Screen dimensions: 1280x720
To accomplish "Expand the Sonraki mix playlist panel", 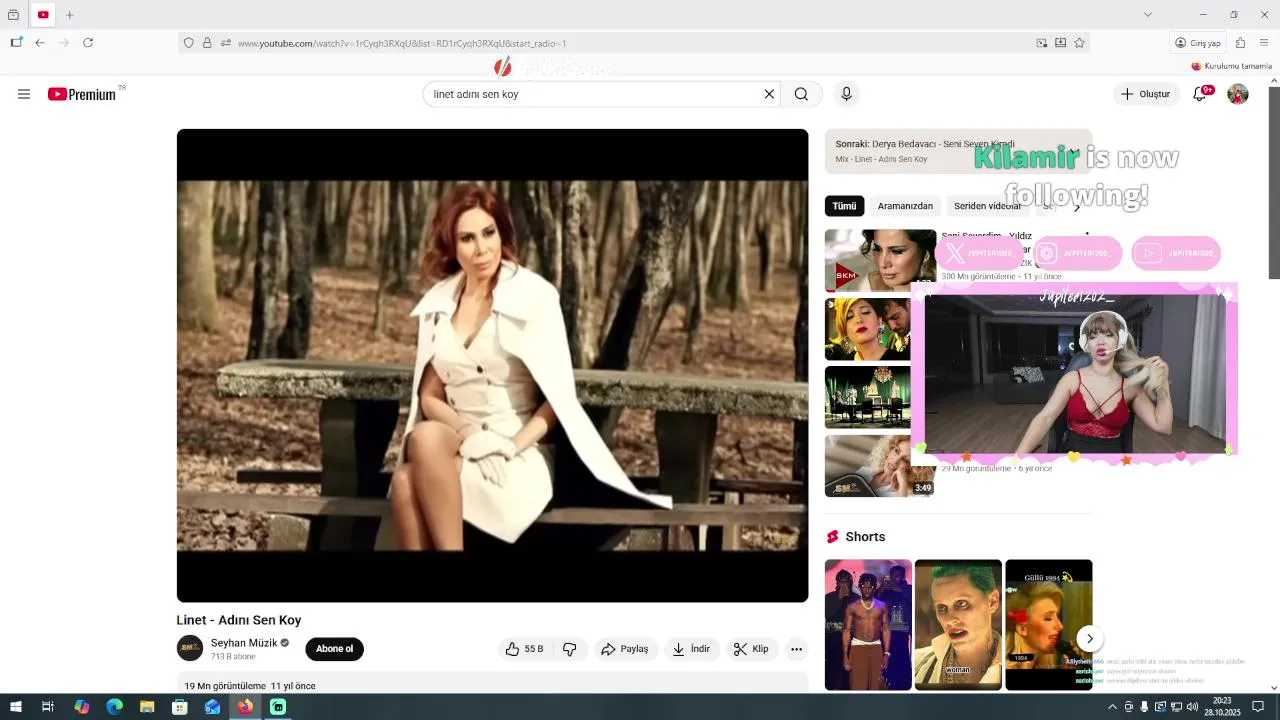I will point(958,151).
